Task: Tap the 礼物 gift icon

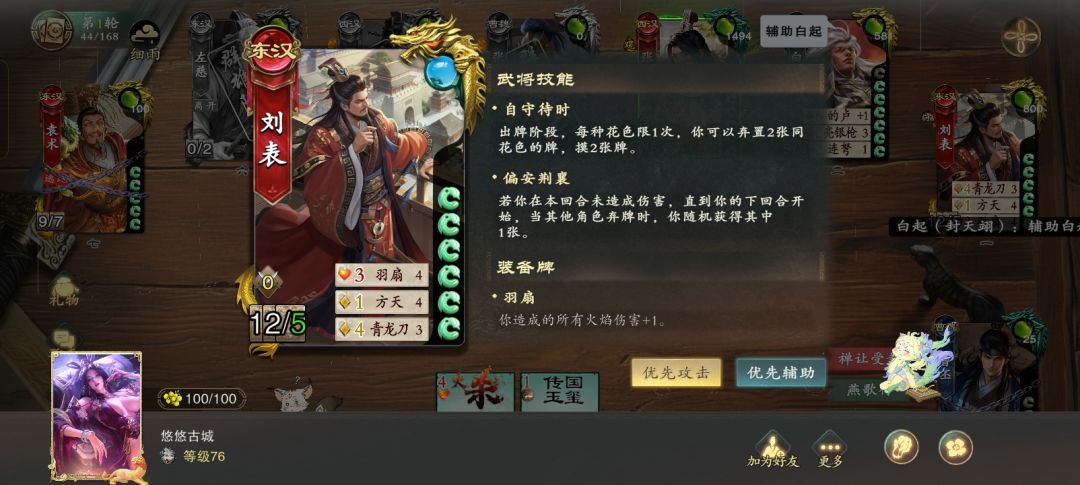Action: click(x=65, y=290)
